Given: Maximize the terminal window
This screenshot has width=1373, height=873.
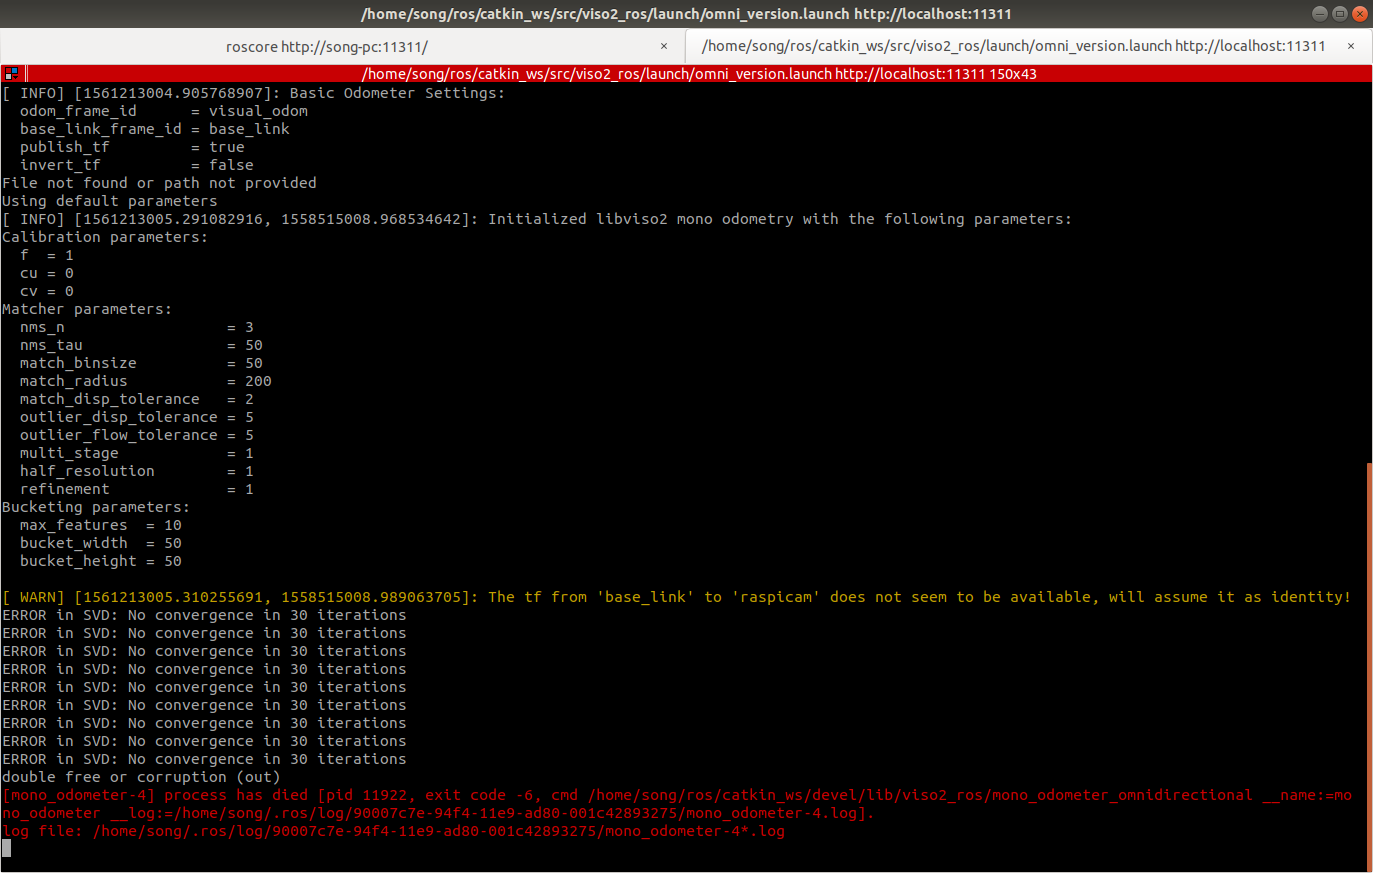Looking at the screenshot, I should [1340, 14].
